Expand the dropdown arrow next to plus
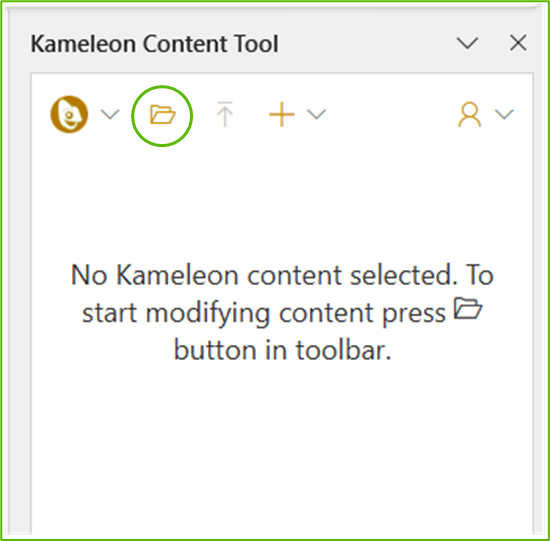Viewport: 550px width, 541px height. [x=316, y=114]
